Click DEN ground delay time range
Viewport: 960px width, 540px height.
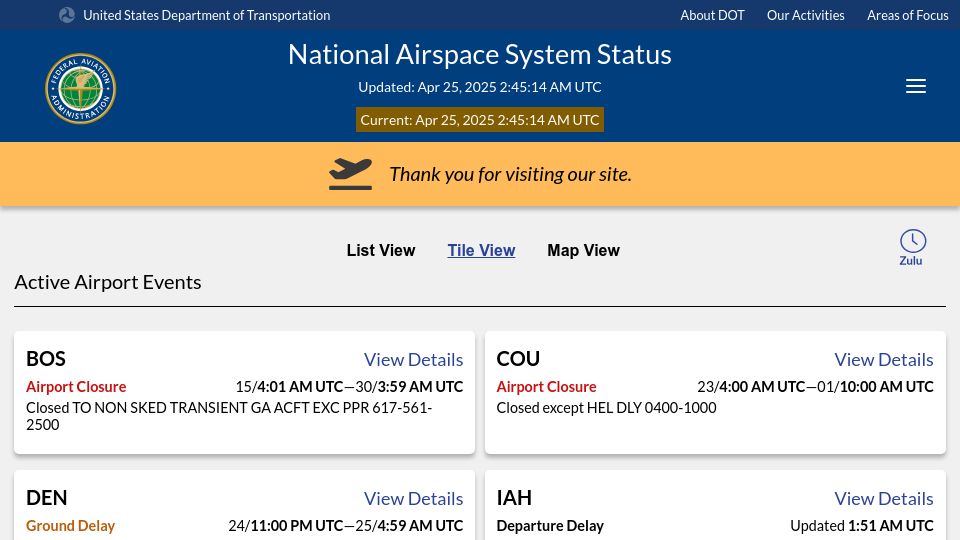345,526
